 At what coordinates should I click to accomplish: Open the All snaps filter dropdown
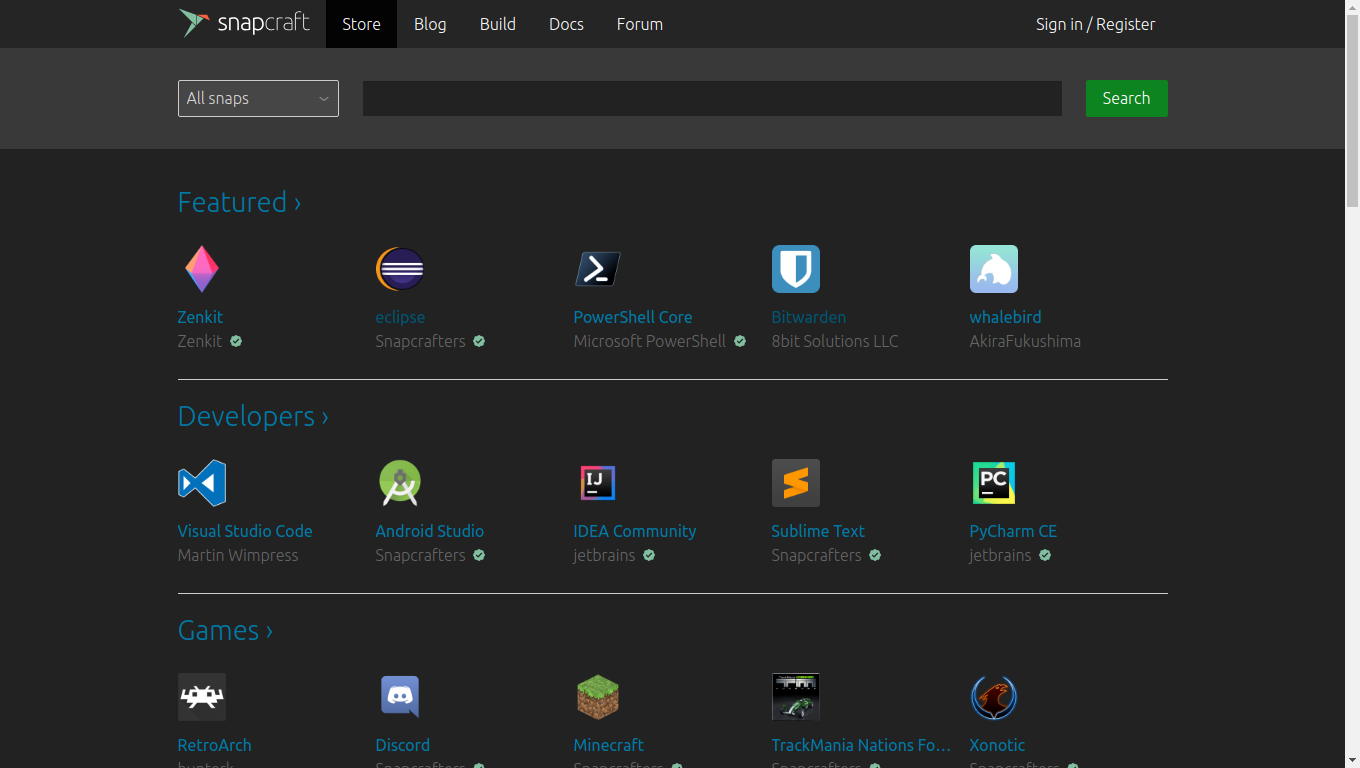click(x=258, y=98)
